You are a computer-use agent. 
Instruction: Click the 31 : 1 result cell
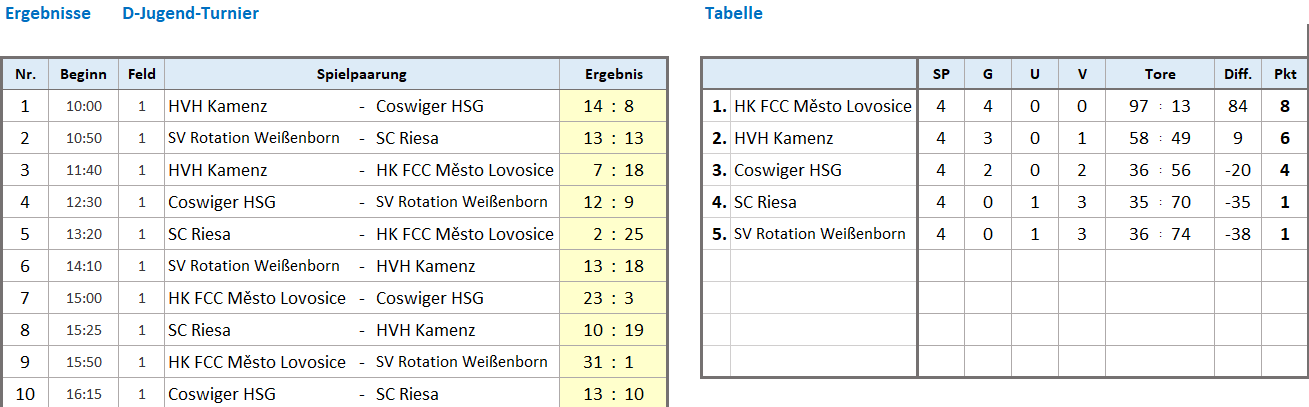613,362
